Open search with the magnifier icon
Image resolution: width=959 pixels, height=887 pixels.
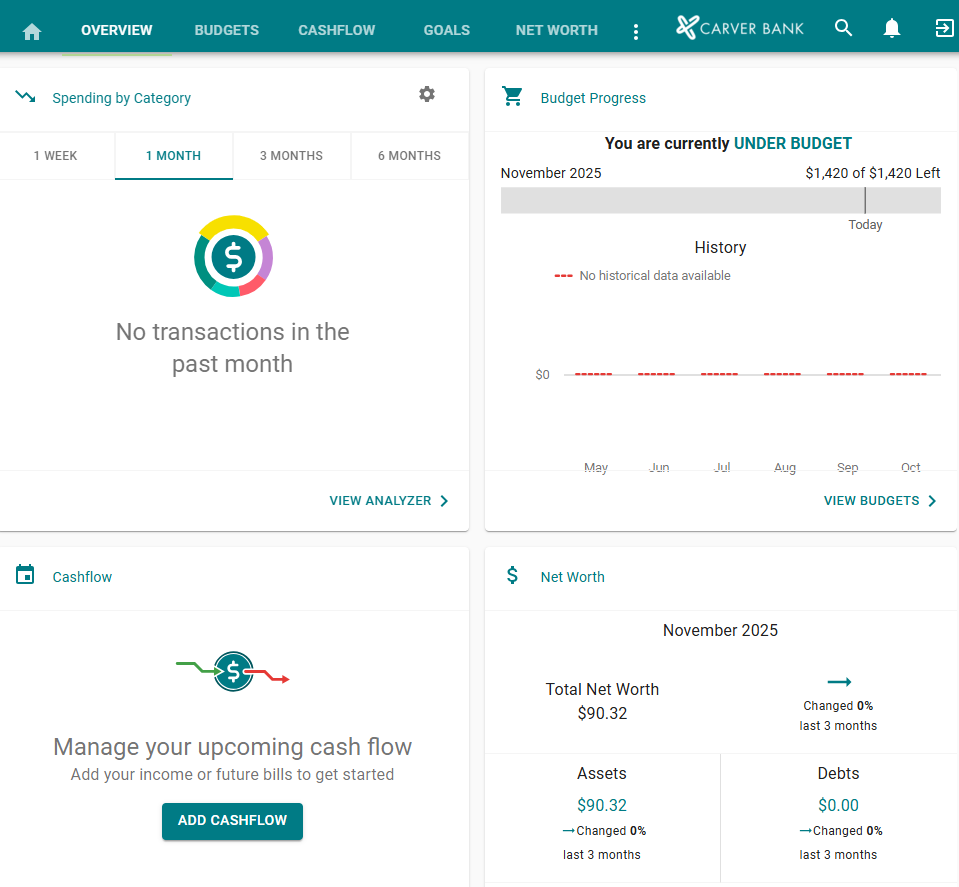[x=844, y=28]
